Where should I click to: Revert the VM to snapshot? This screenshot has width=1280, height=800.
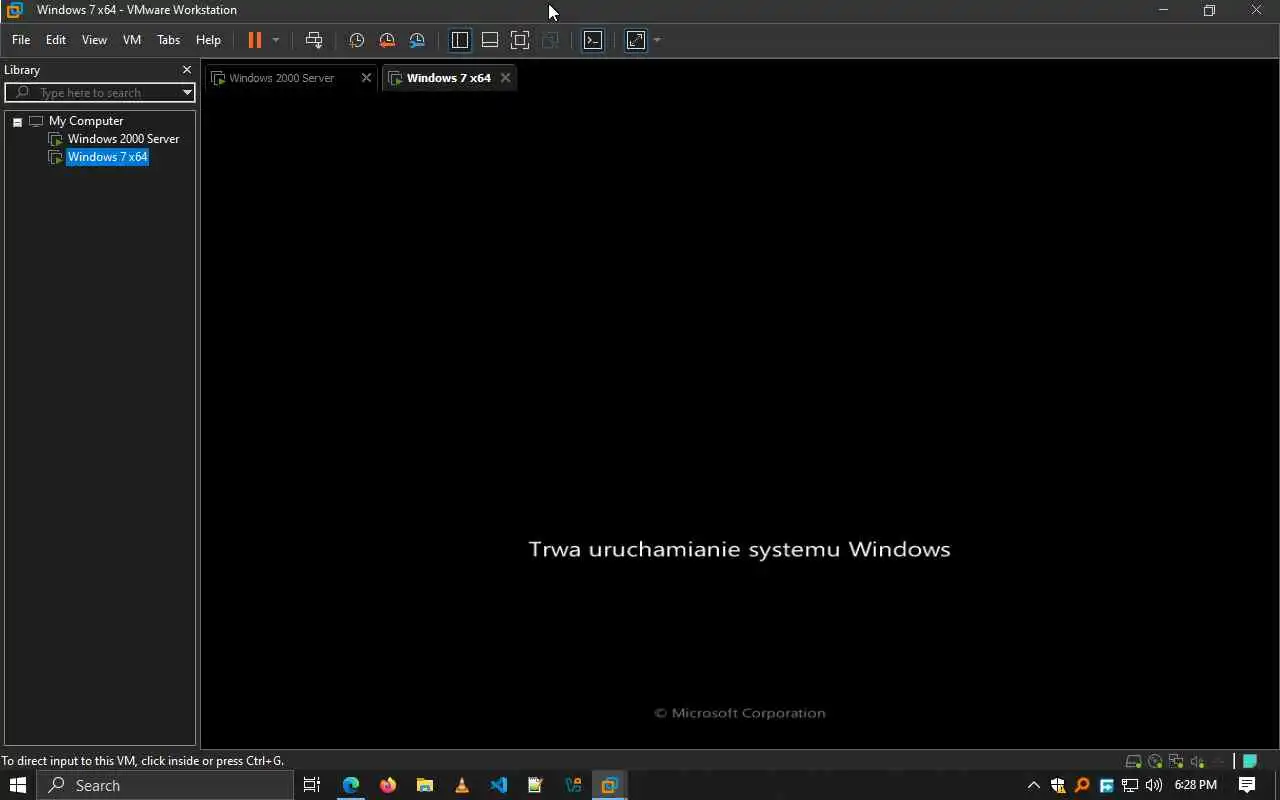pos(387,40)
